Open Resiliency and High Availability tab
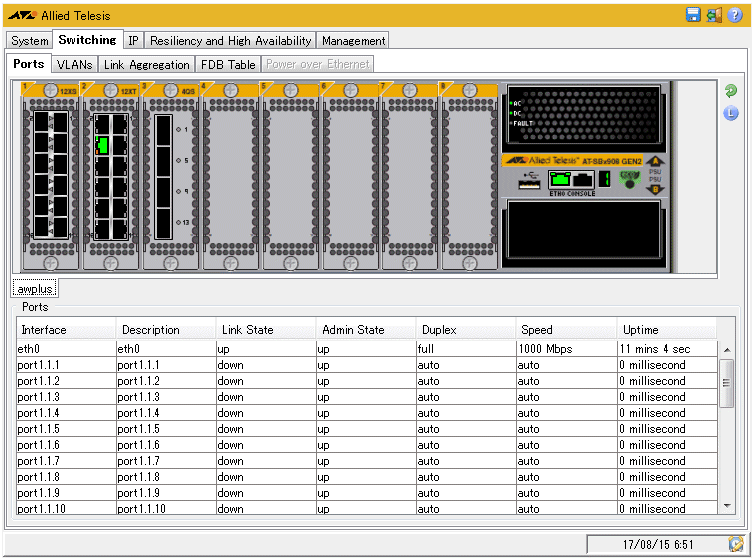754x559 pixels. (x=230, y=41)
